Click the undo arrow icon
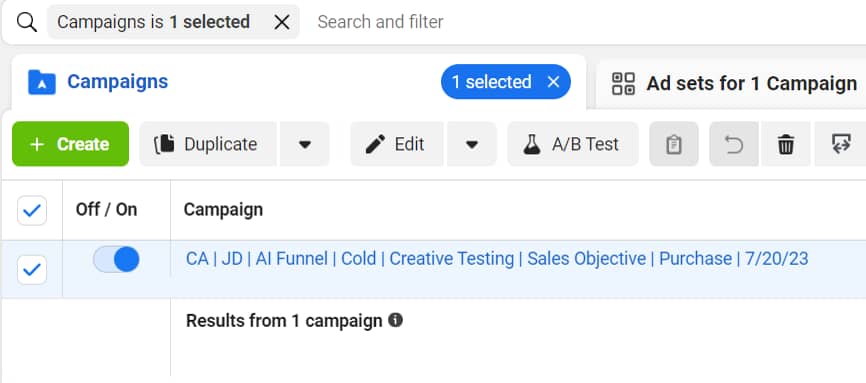 733,144
